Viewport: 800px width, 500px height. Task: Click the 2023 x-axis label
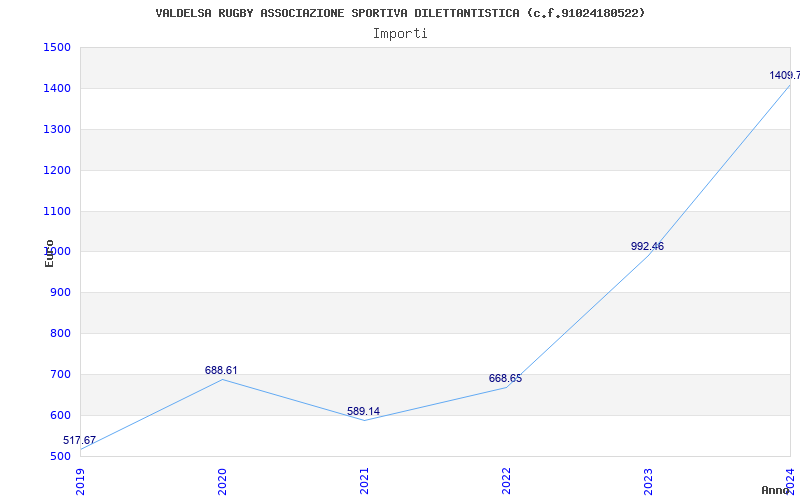648,481
